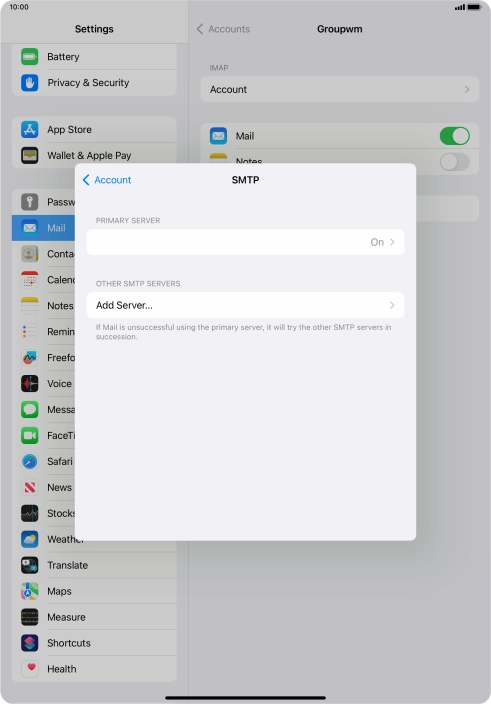Viewport: 491px width, 704px height.
Task: Select the Wallet & Apple Pay icon
Action: click(30, 155)
